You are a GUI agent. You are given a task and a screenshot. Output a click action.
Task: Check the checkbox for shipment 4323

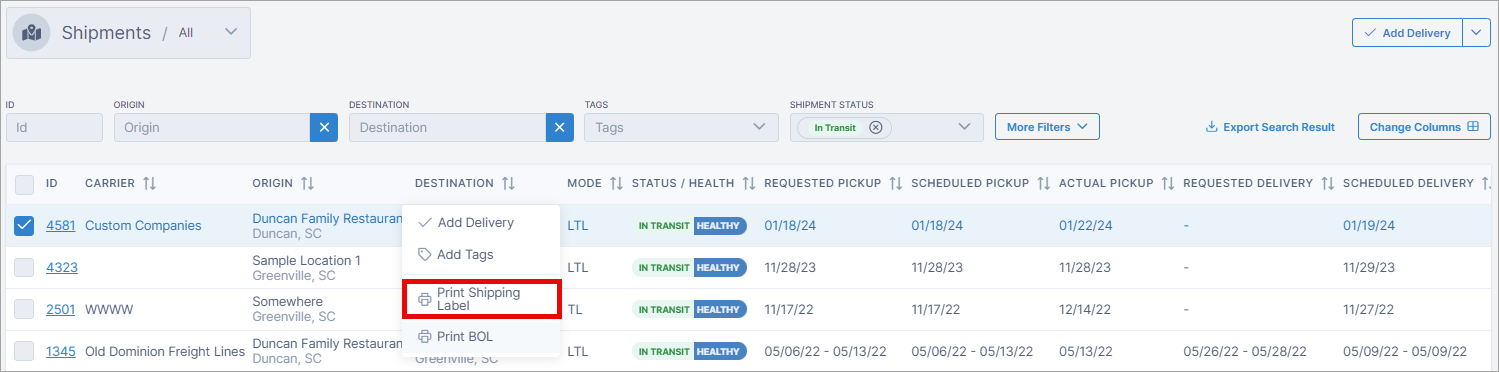(24, 268)
